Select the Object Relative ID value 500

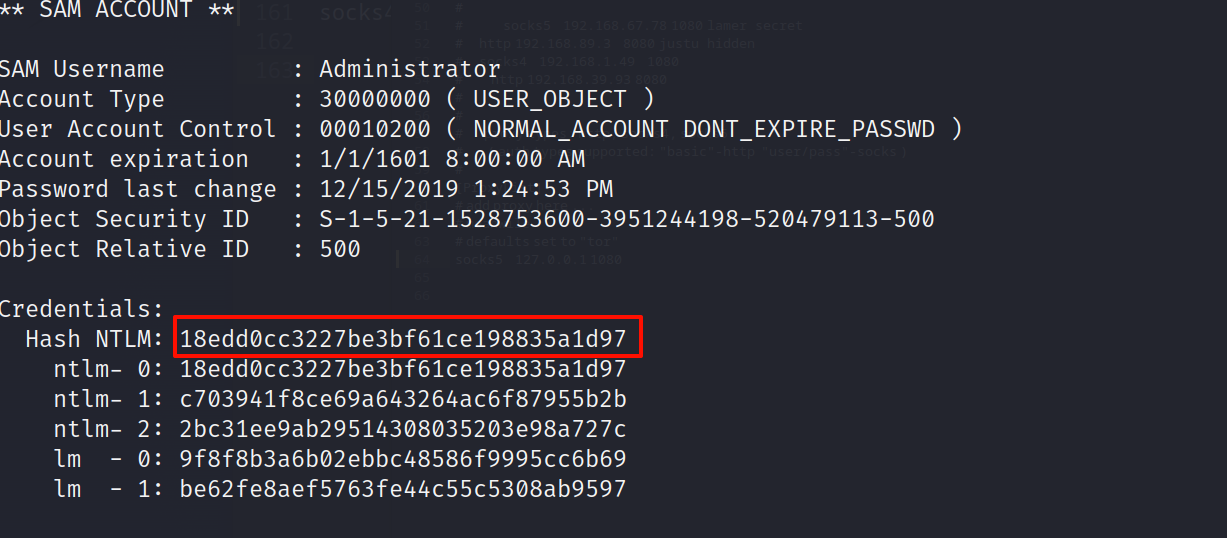click(x=340, y=249)
